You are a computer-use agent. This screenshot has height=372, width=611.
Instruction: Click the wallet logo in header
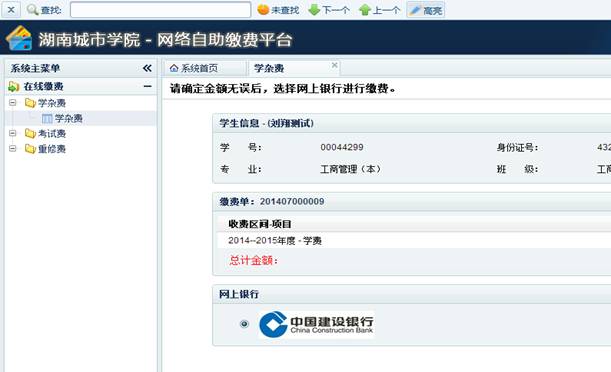pyautogui.click(x=19, y=38)
